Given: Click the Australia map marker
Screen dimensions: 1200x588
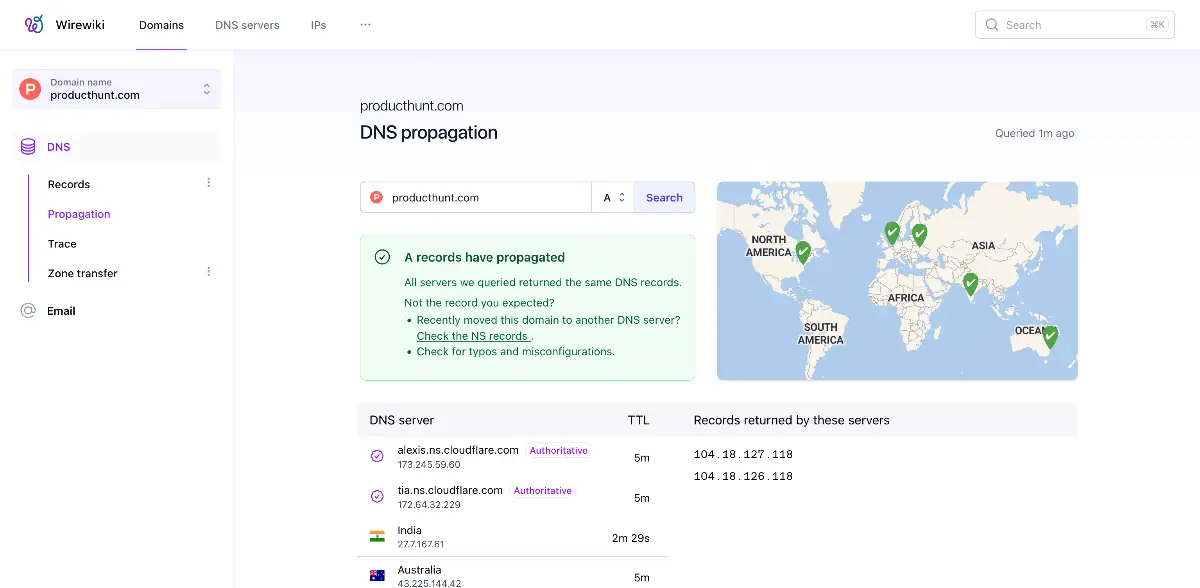Looking at the screenshot, I should (1049, 336).
